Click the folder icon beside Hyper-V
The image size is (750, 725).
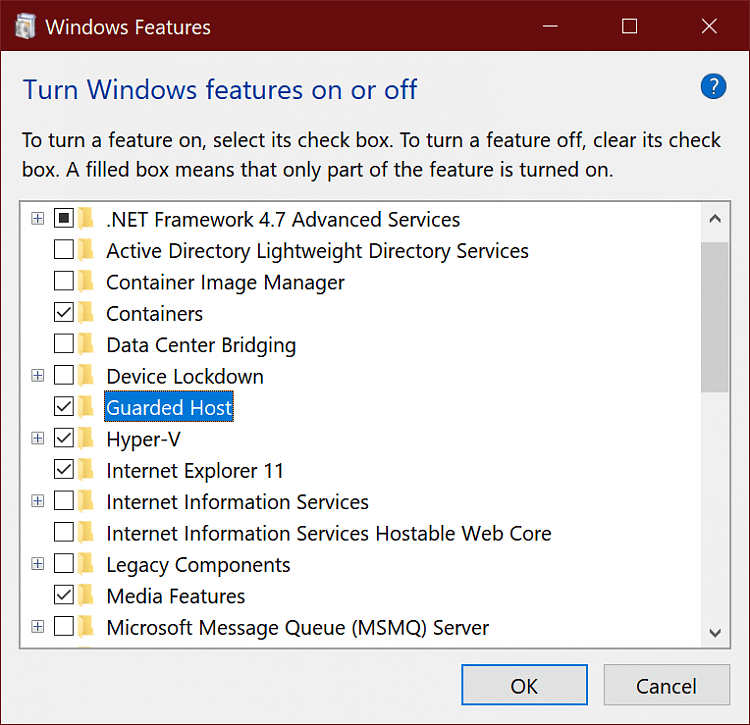click(x=86, y=439)
